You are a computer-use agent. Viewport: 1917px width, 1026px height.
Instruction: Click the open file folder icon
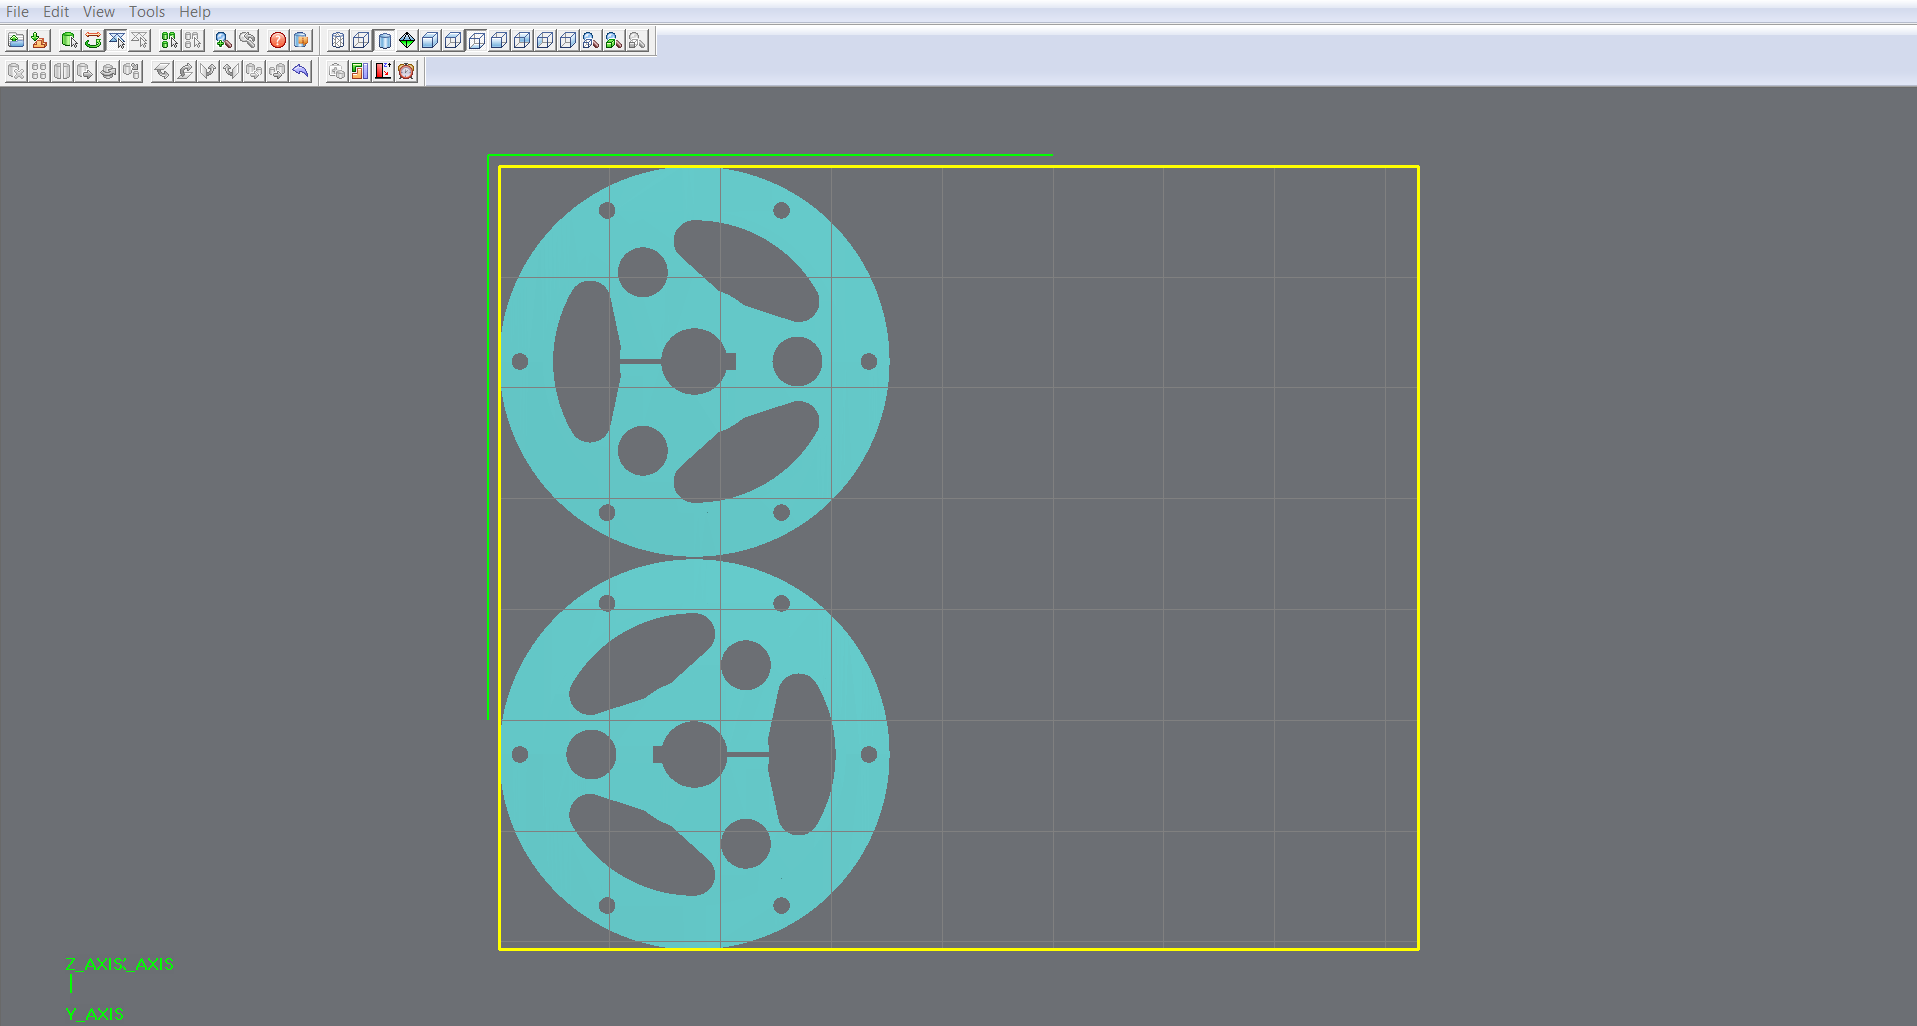(x=16, y=41)
